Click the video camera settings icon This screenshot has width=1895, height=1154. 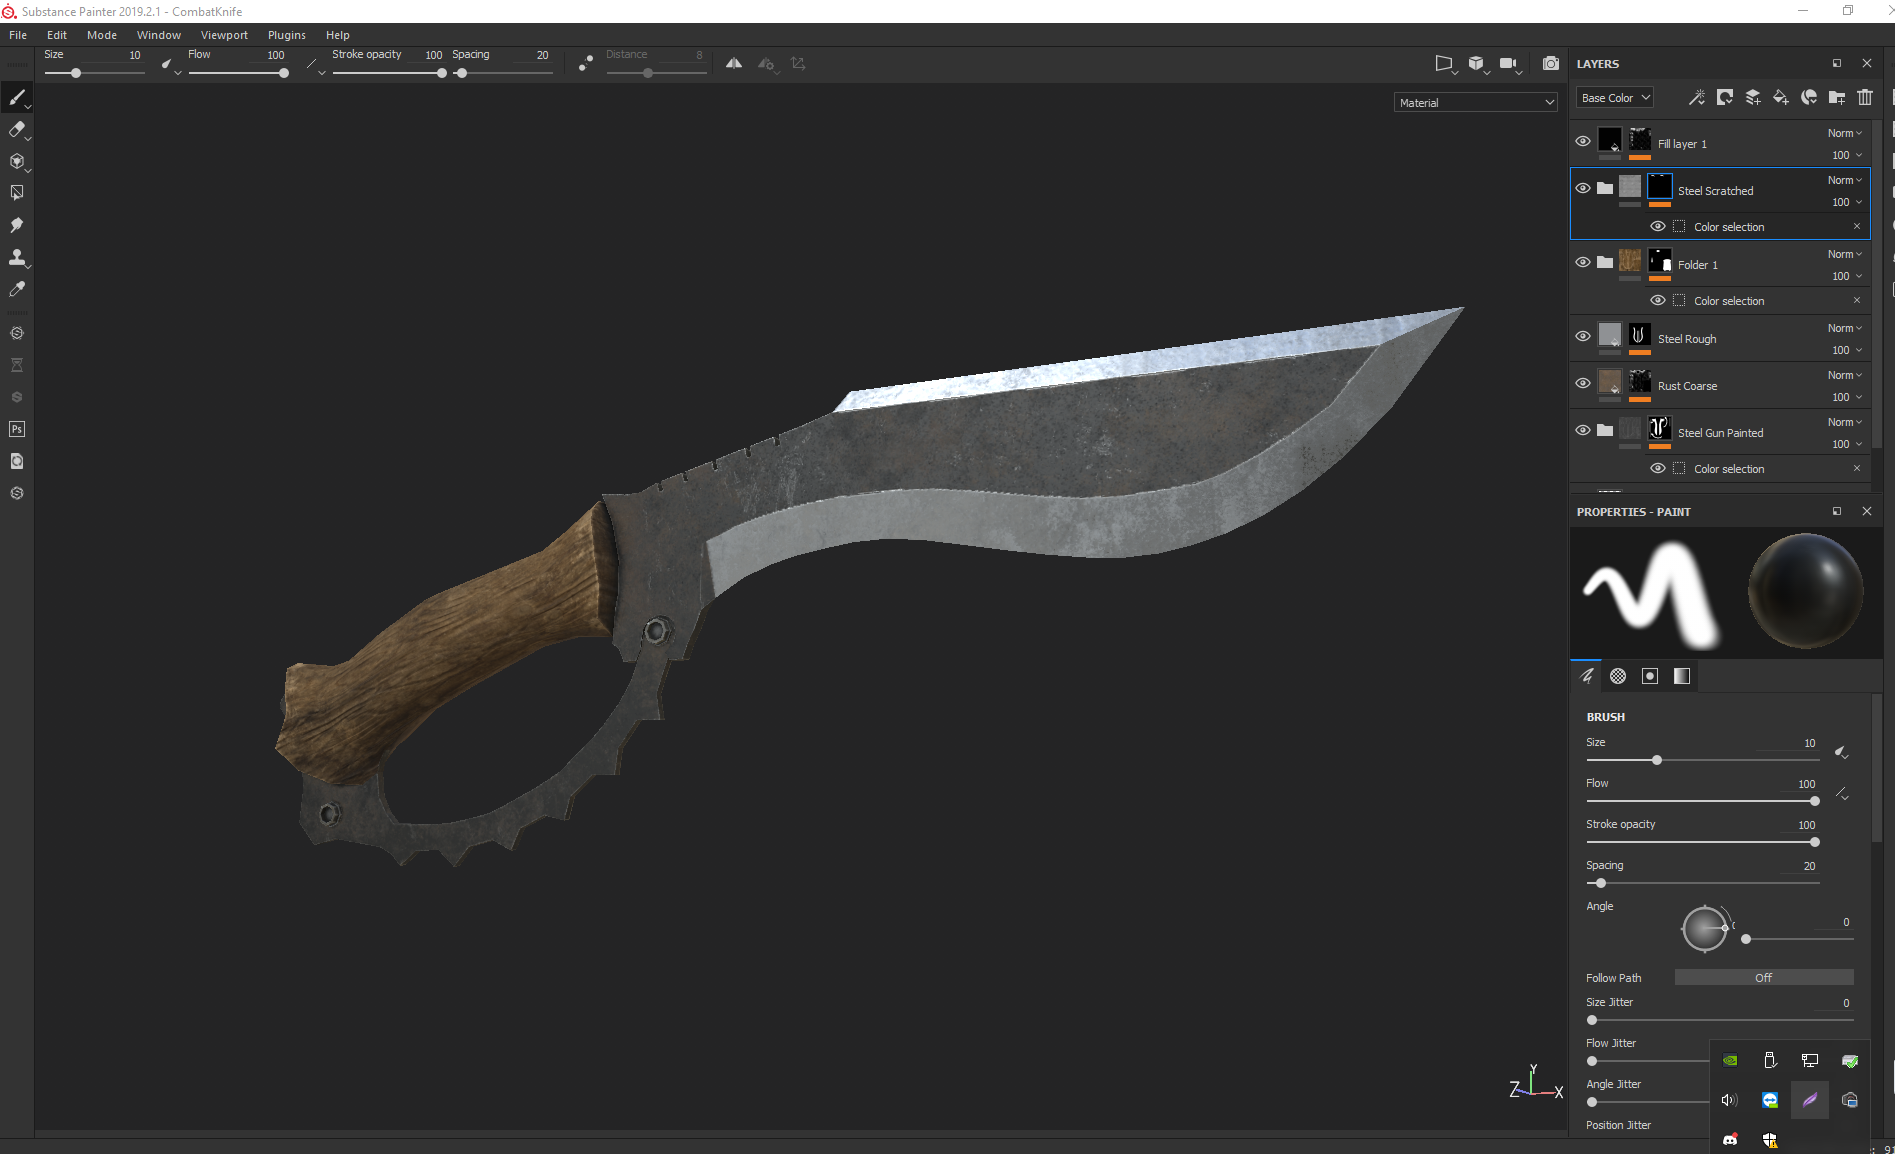[x=1509, y=63]
